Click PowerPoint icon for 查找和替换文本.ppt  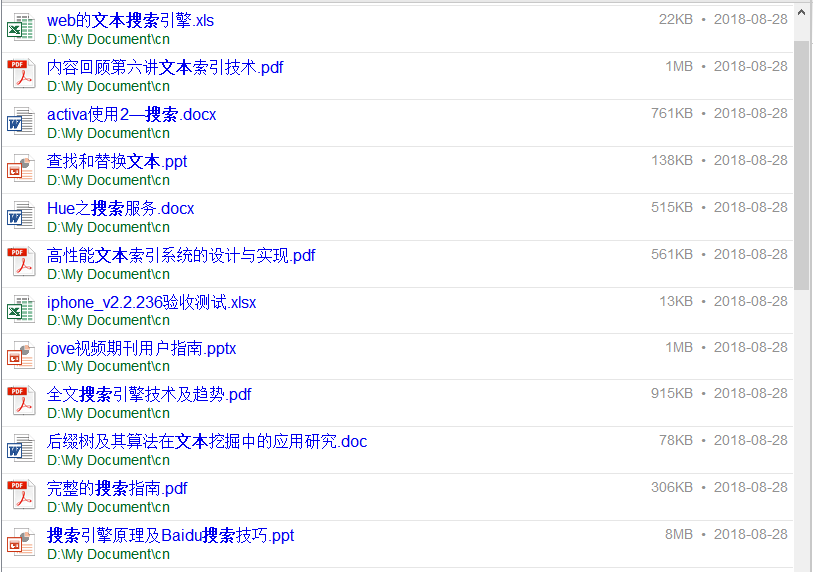(x=21, y=170)
